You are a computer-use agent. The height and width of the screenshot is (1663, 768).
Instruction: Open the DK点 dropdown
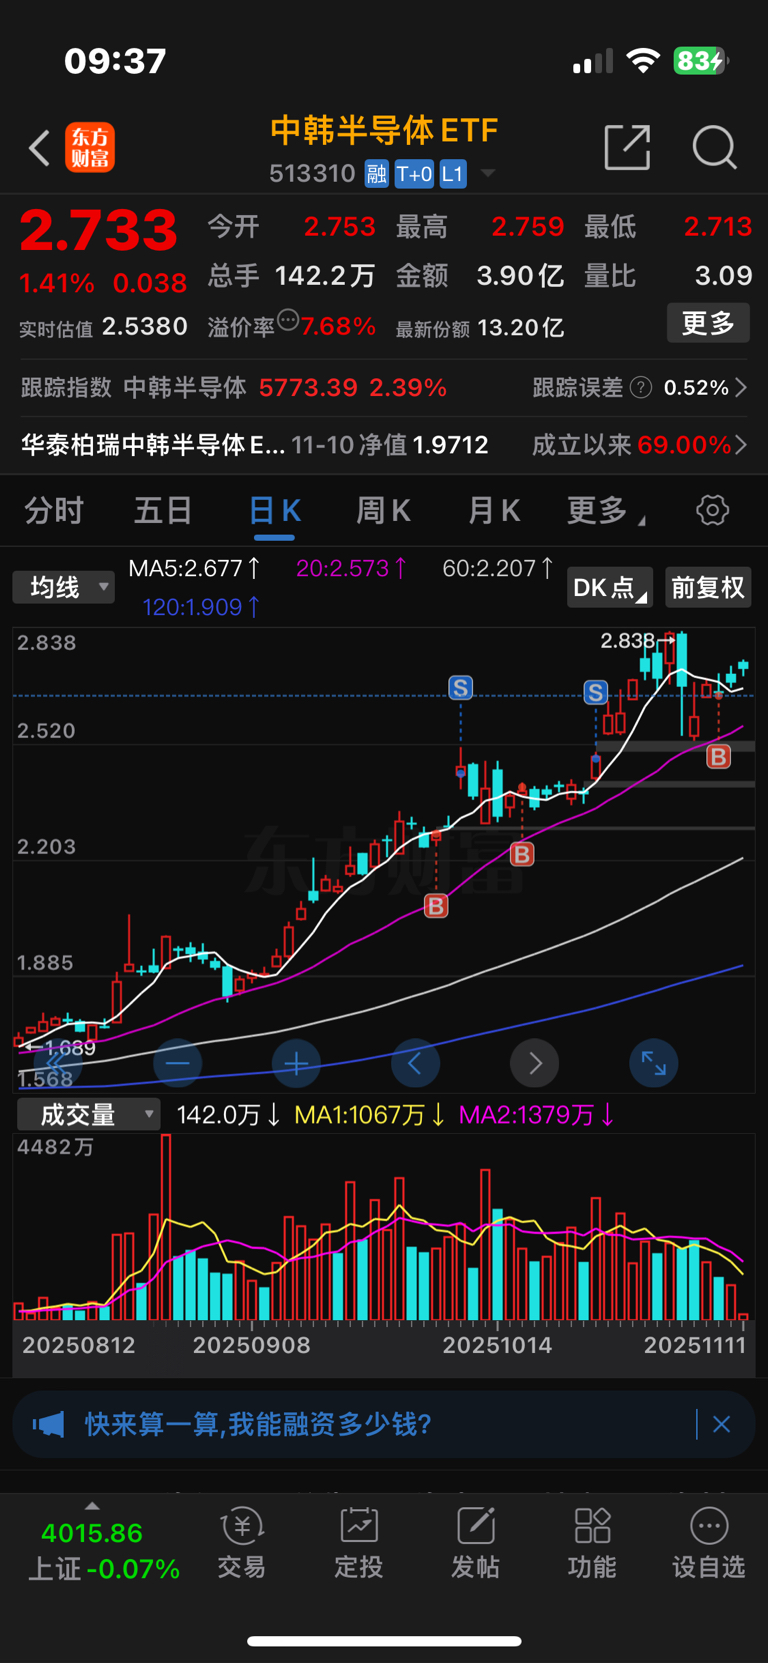coord(610,587)
